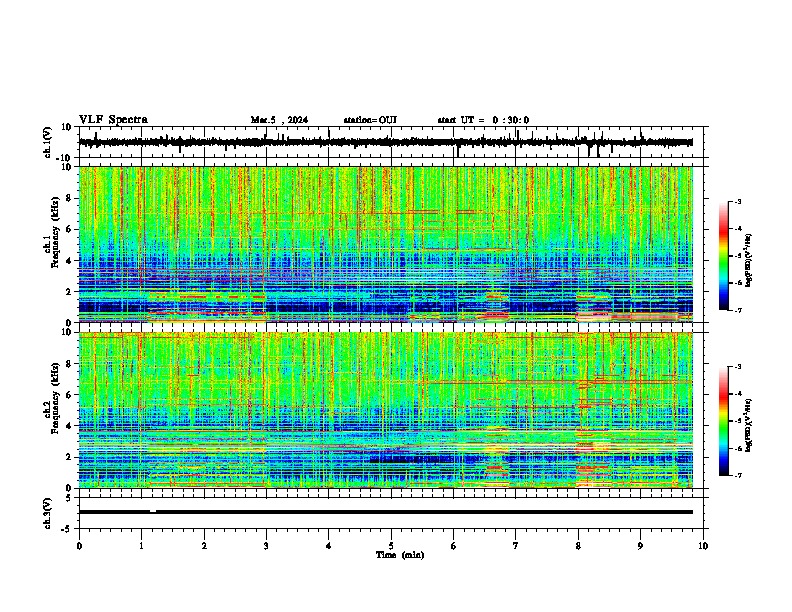The height and width of the screenshot is (612, 792).
Task: Click the '-10' tick on ch.1(V) axis
Action: [x=64, y=158]
